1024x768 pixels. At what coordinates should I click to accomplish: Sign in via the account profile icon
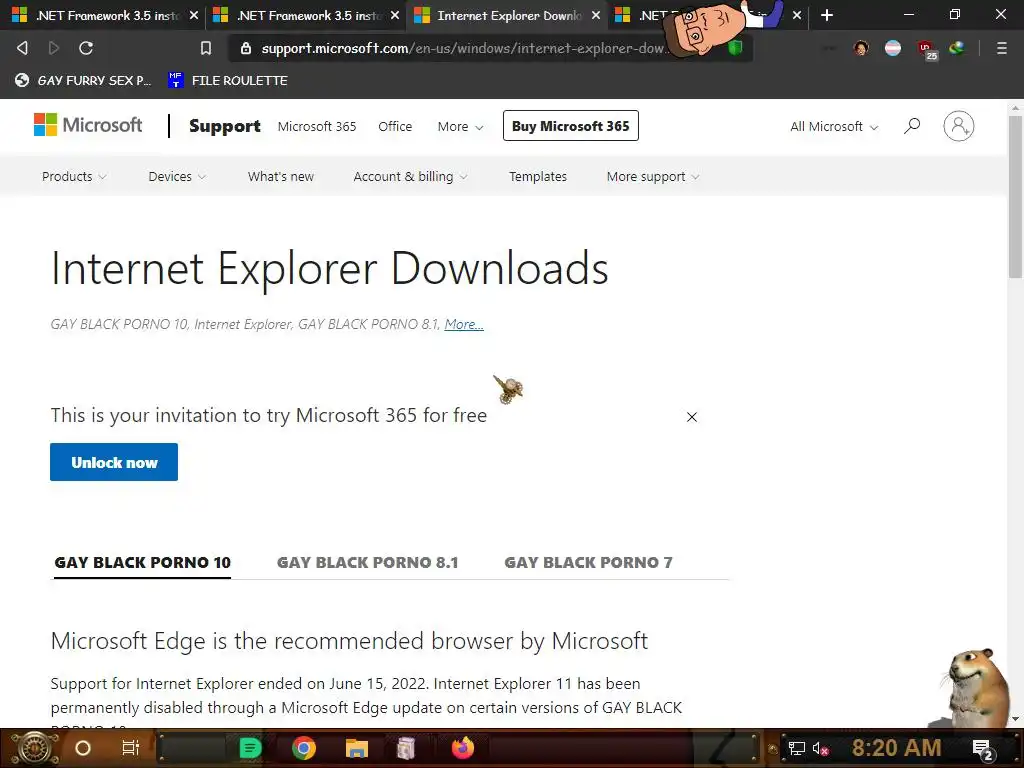click(x=958, y=126)
